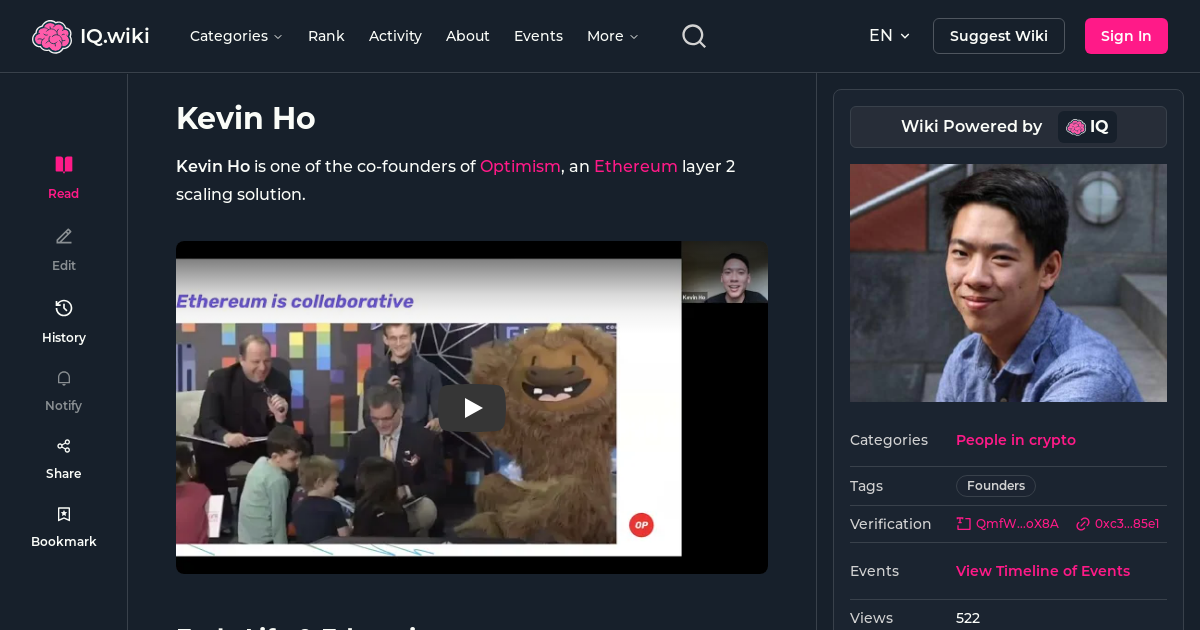Go to the Rank page
This screenshot has height=630, width=1200.
(x=326, y=36)
